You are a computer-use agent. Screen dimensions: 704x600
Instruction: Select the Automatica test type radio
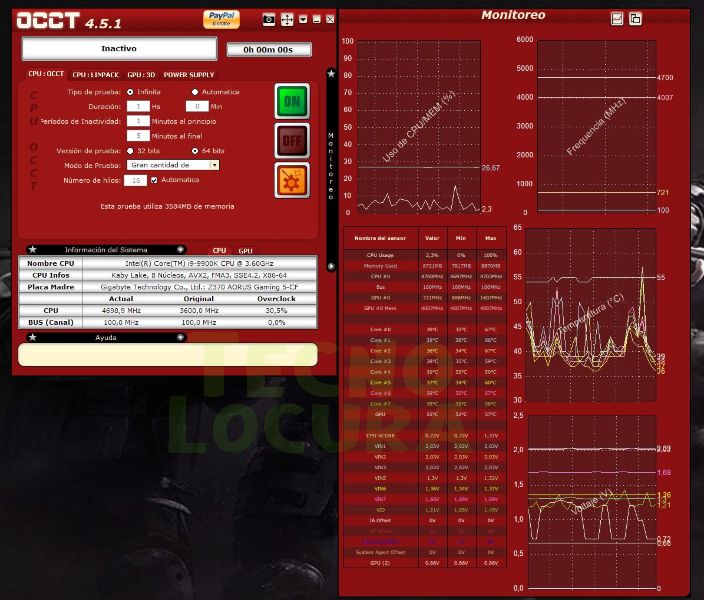195,92
